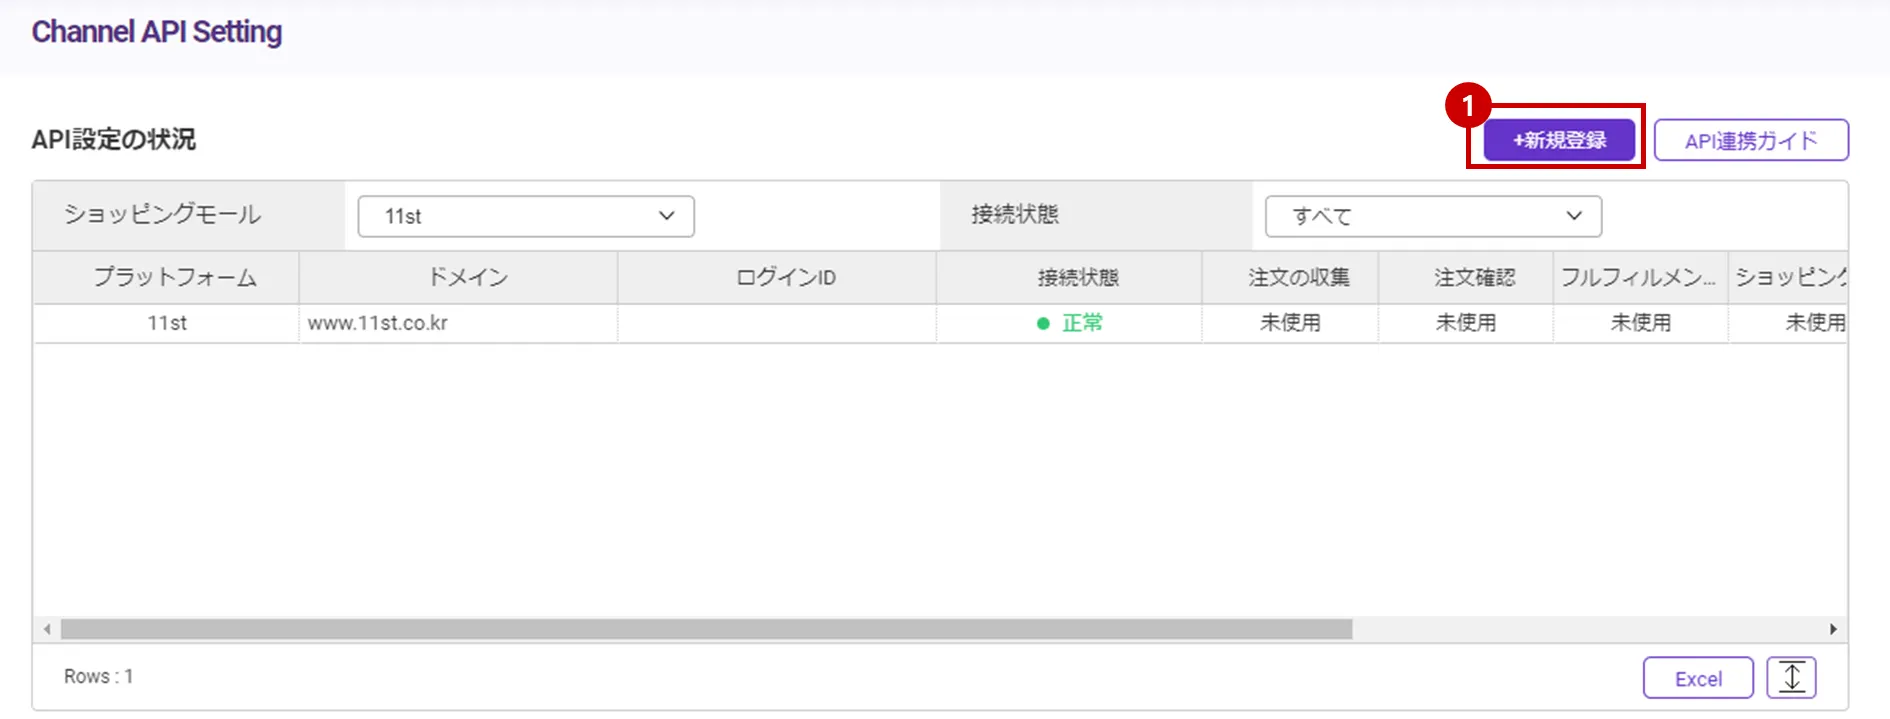Click 未使用 cell under フルフィルメン column
Image resolution: width=1890 pixels, height=719 pixels.
(1641, 323)
